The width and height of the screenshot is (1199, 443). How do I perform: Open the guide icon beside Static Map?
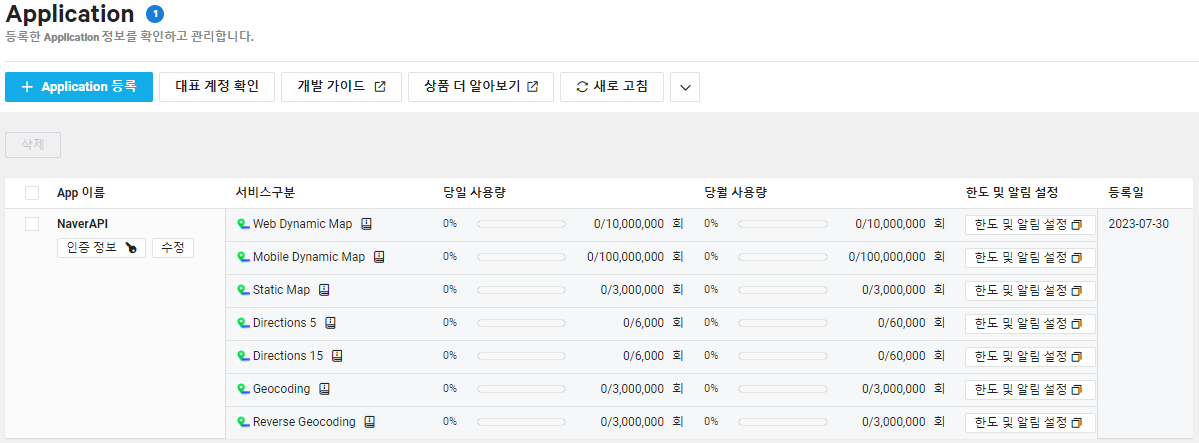click(x=324, y=290)
